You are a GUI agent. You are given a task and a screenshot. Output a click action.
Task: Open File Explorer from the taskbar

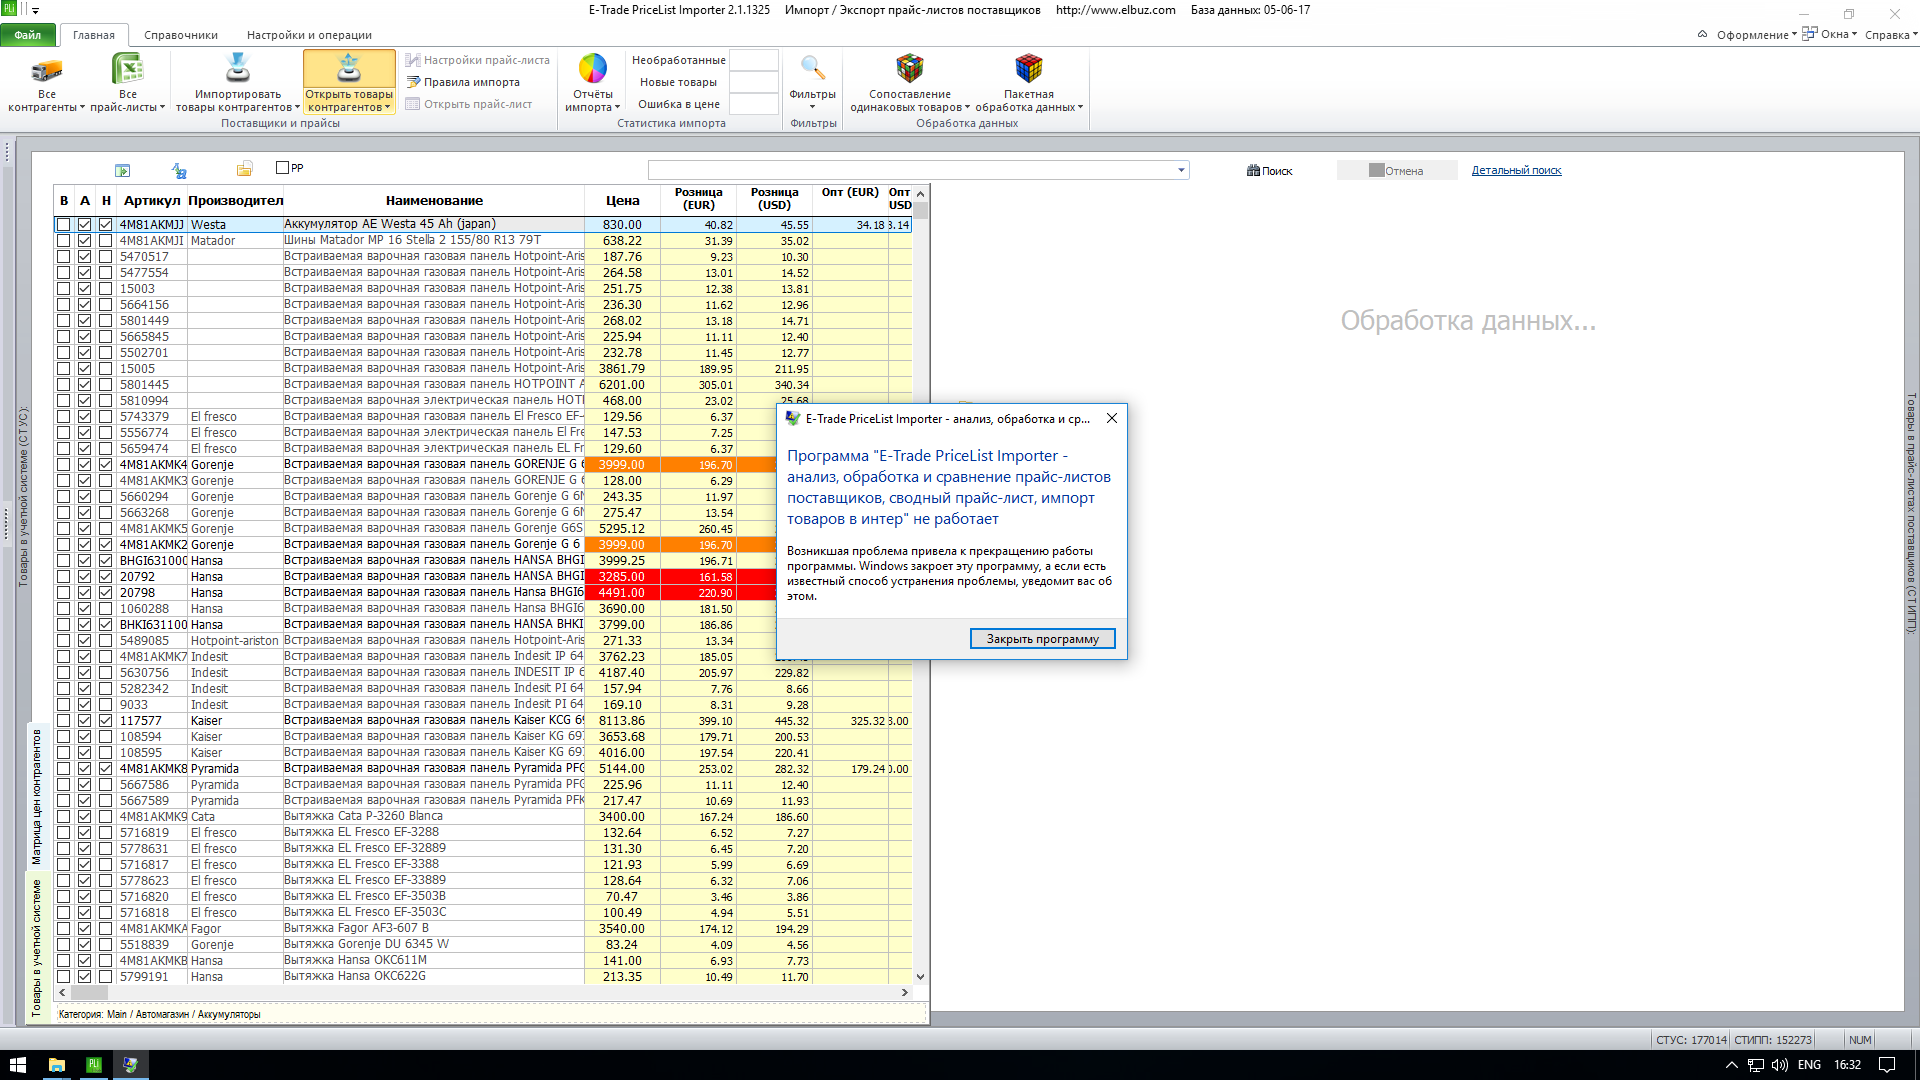(x=57, y=1065)
